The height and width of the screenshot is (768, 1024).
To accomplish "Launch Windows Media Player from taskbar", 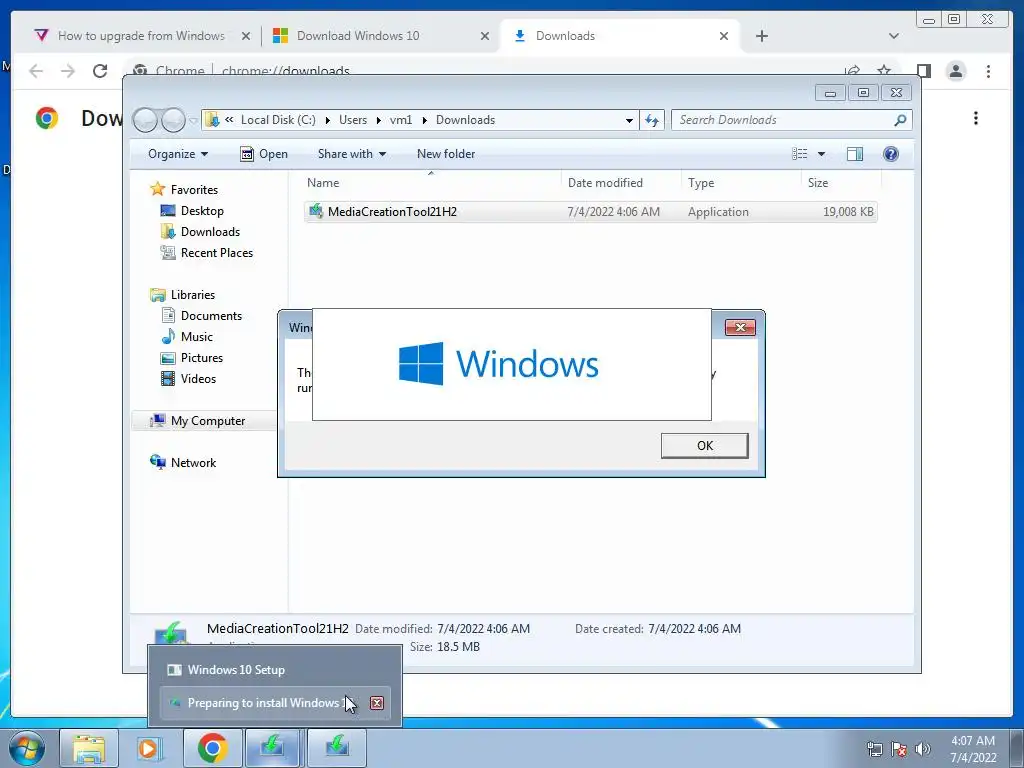I will coord(150,748).
